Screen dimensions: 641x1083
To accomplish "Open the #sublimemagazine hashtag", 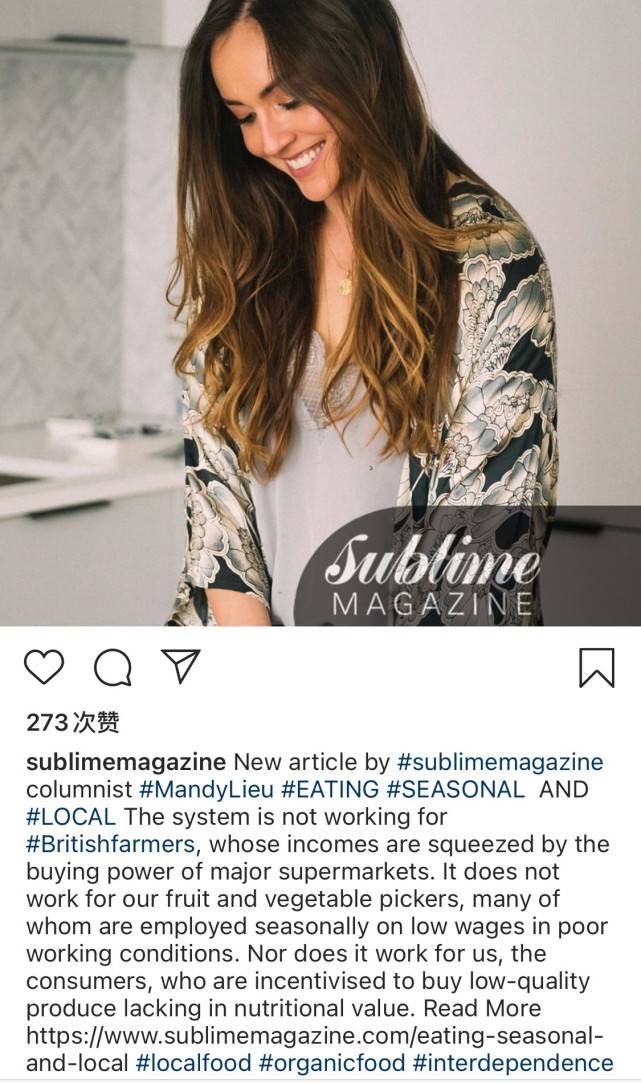I will click(500, 762).
